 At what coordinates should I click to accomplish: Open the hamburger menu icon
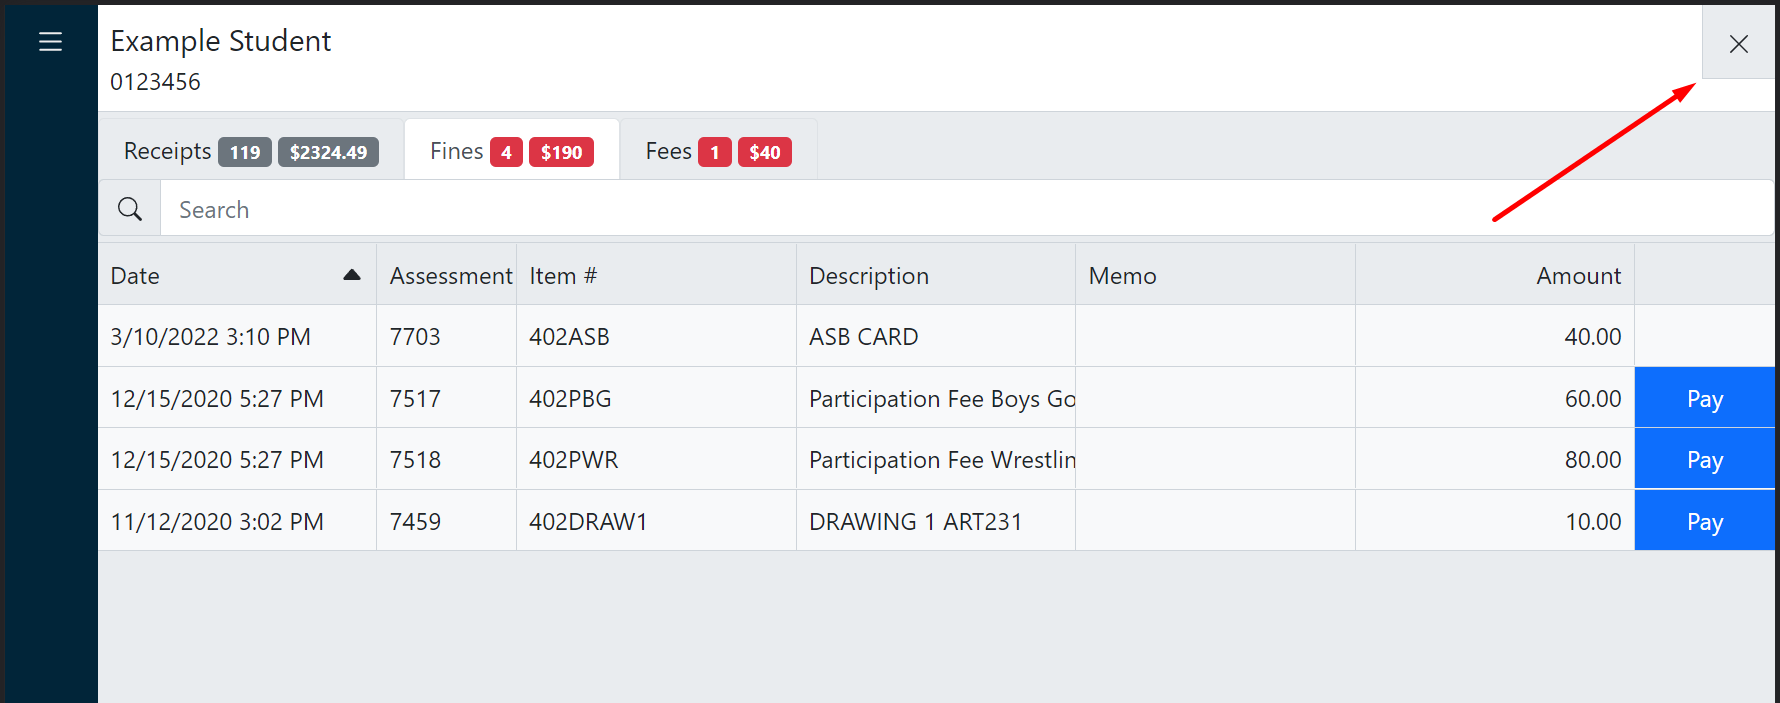pyautogui.click(x=50, y=41)
